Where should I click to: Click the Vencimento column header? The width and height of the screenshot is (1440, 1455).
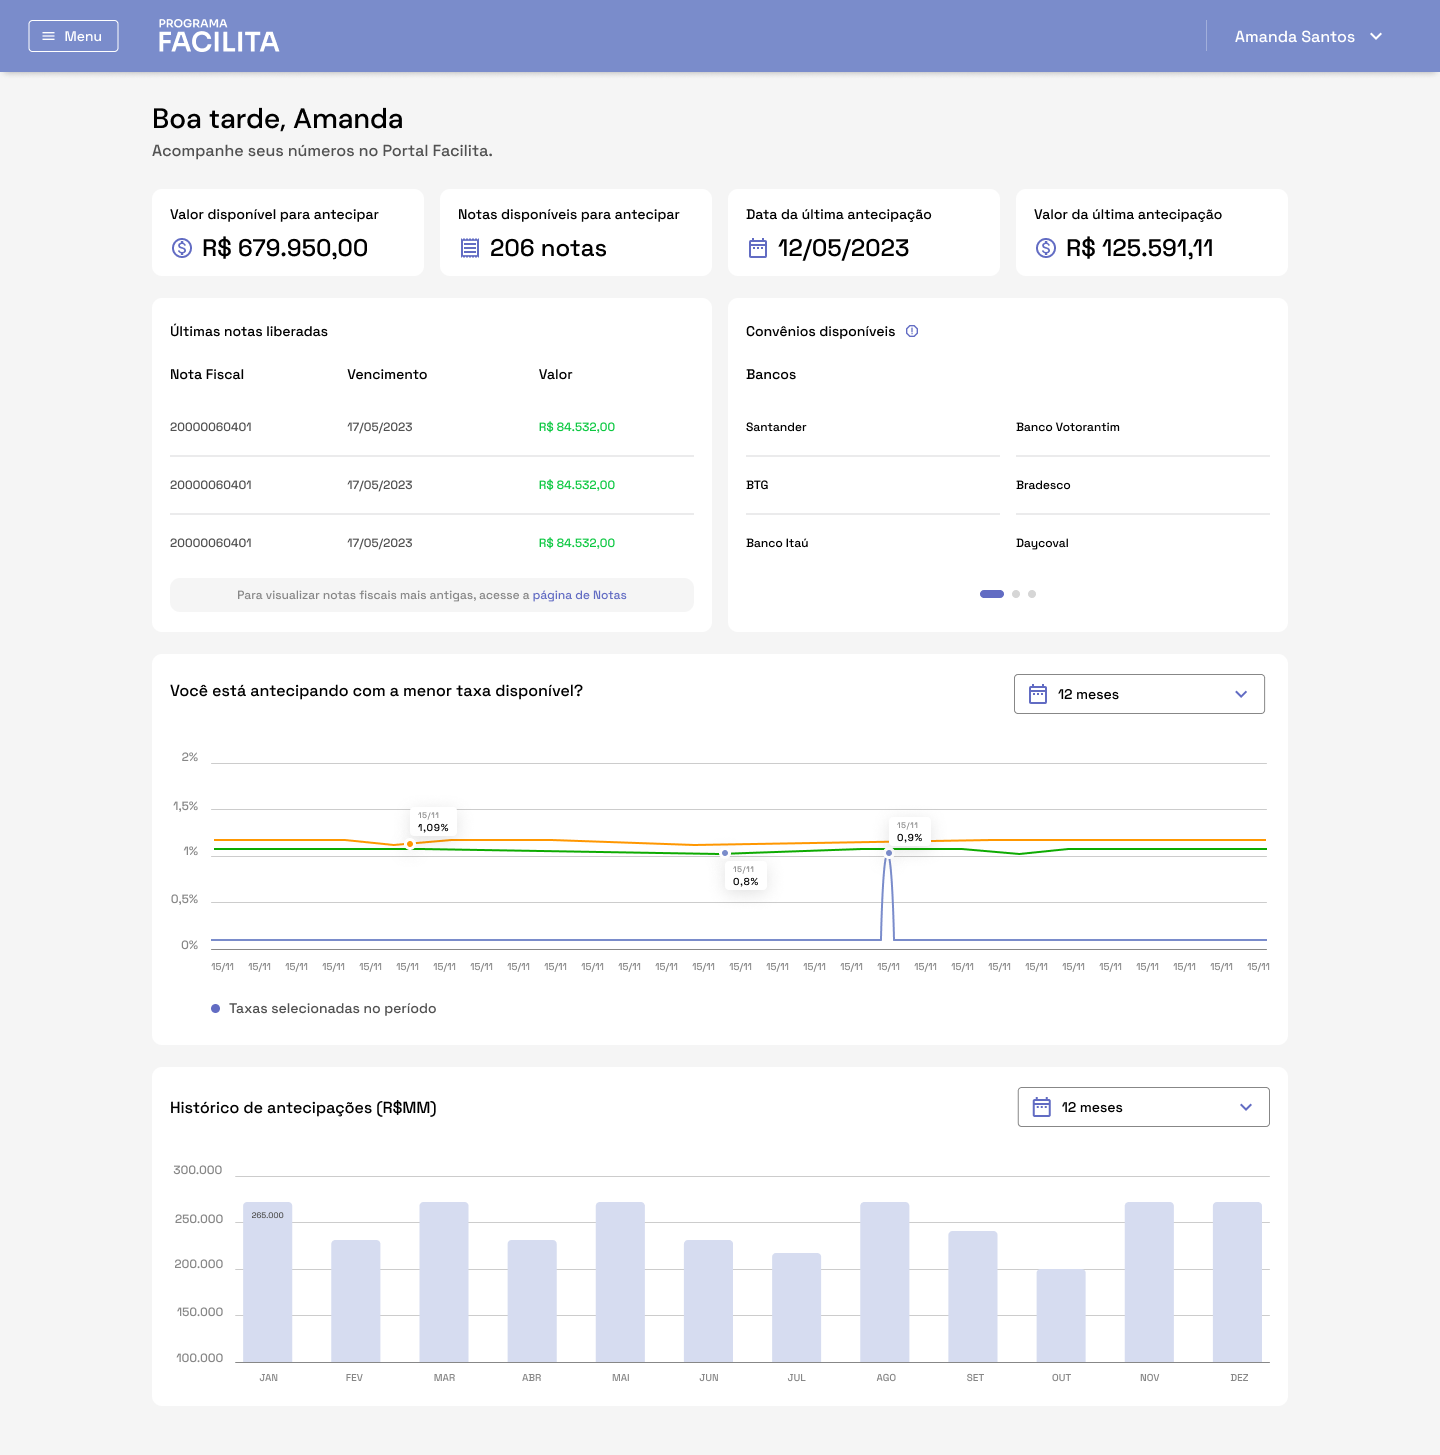pyautogui.click(x=387, y=374)
